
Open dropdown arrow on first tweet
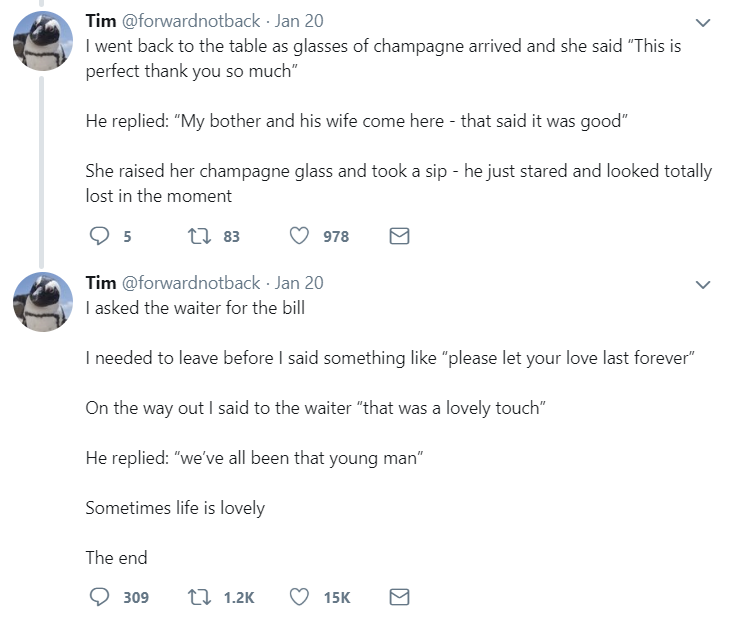click(702, 22)
